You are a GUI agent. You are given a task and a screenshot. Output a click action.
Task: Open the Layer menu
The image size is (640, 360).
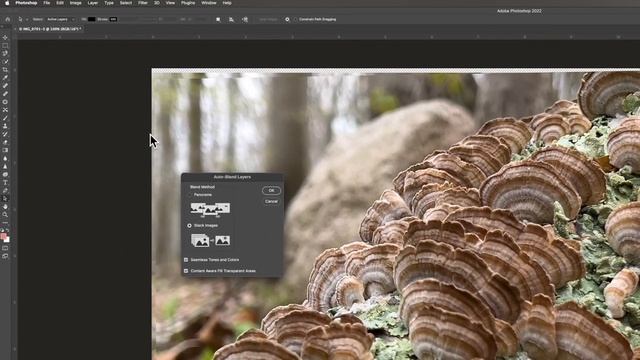(93, 3)
